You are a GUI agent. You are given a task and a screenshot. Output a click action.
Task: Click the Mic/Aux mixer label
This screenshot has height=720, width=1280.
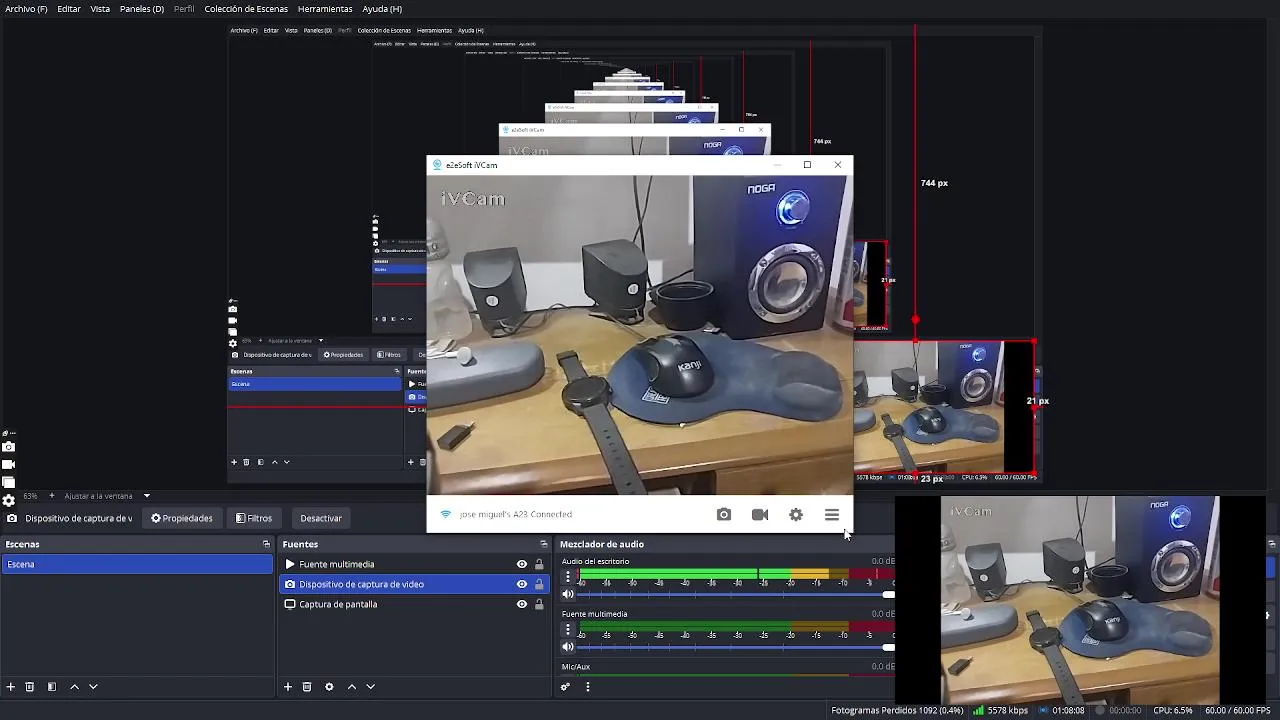(x=576, y=667)
